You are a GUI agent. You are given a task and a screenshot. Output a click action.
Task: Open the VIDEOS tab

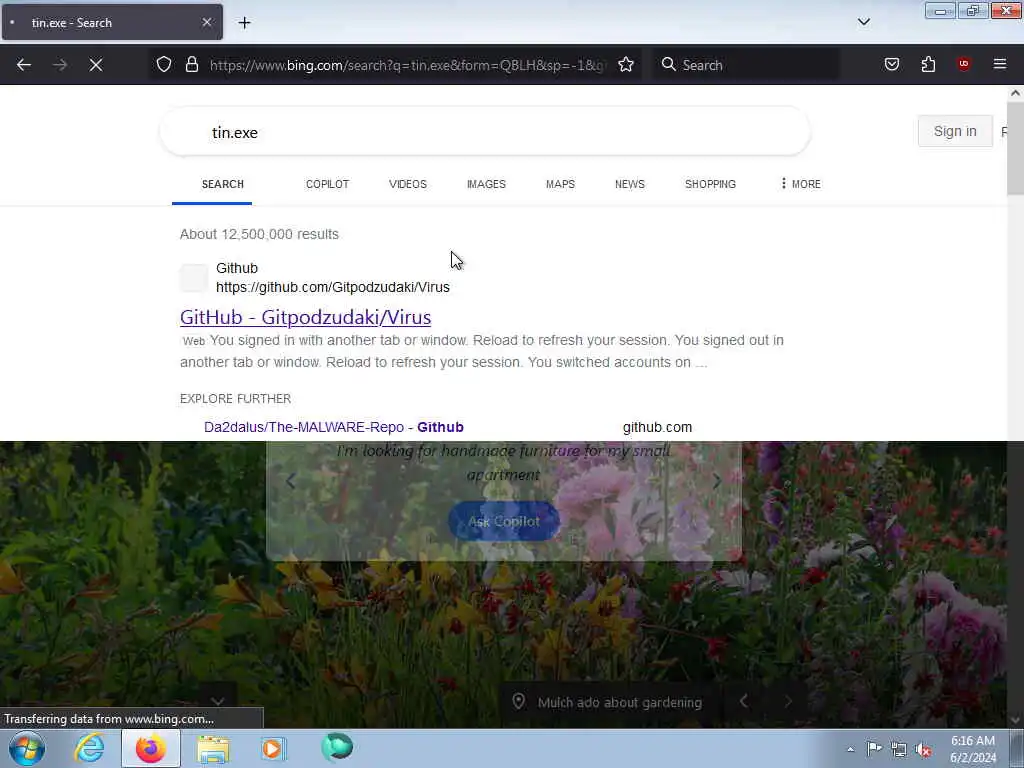tap(408, 184)
